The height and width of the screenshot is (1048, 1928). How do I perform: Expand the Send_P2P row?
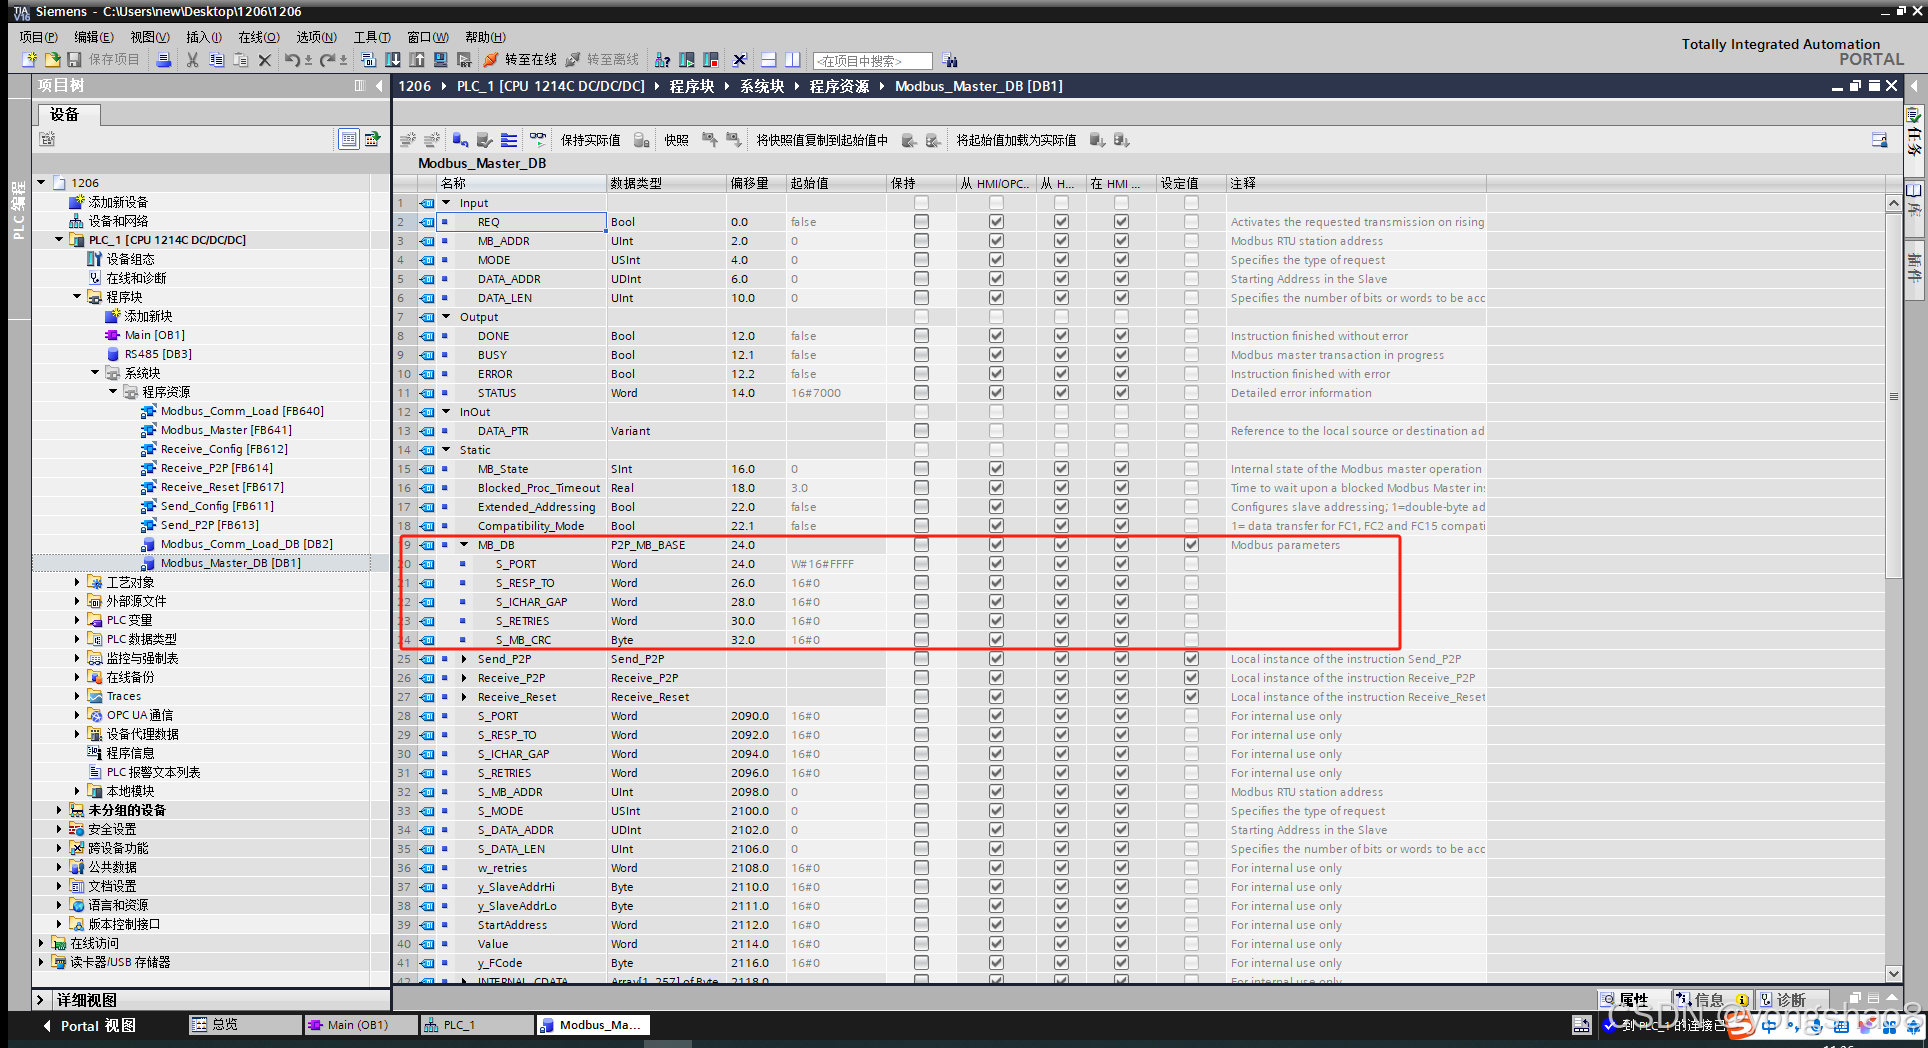[x=464, y=659]
